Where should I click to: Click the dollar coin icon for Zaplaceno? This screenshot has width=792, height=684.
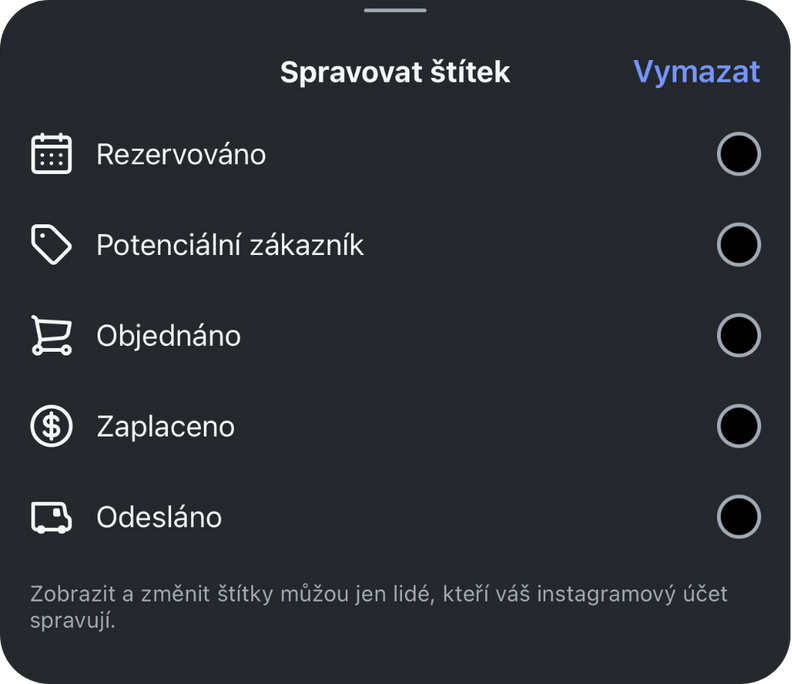coord(51,426)
